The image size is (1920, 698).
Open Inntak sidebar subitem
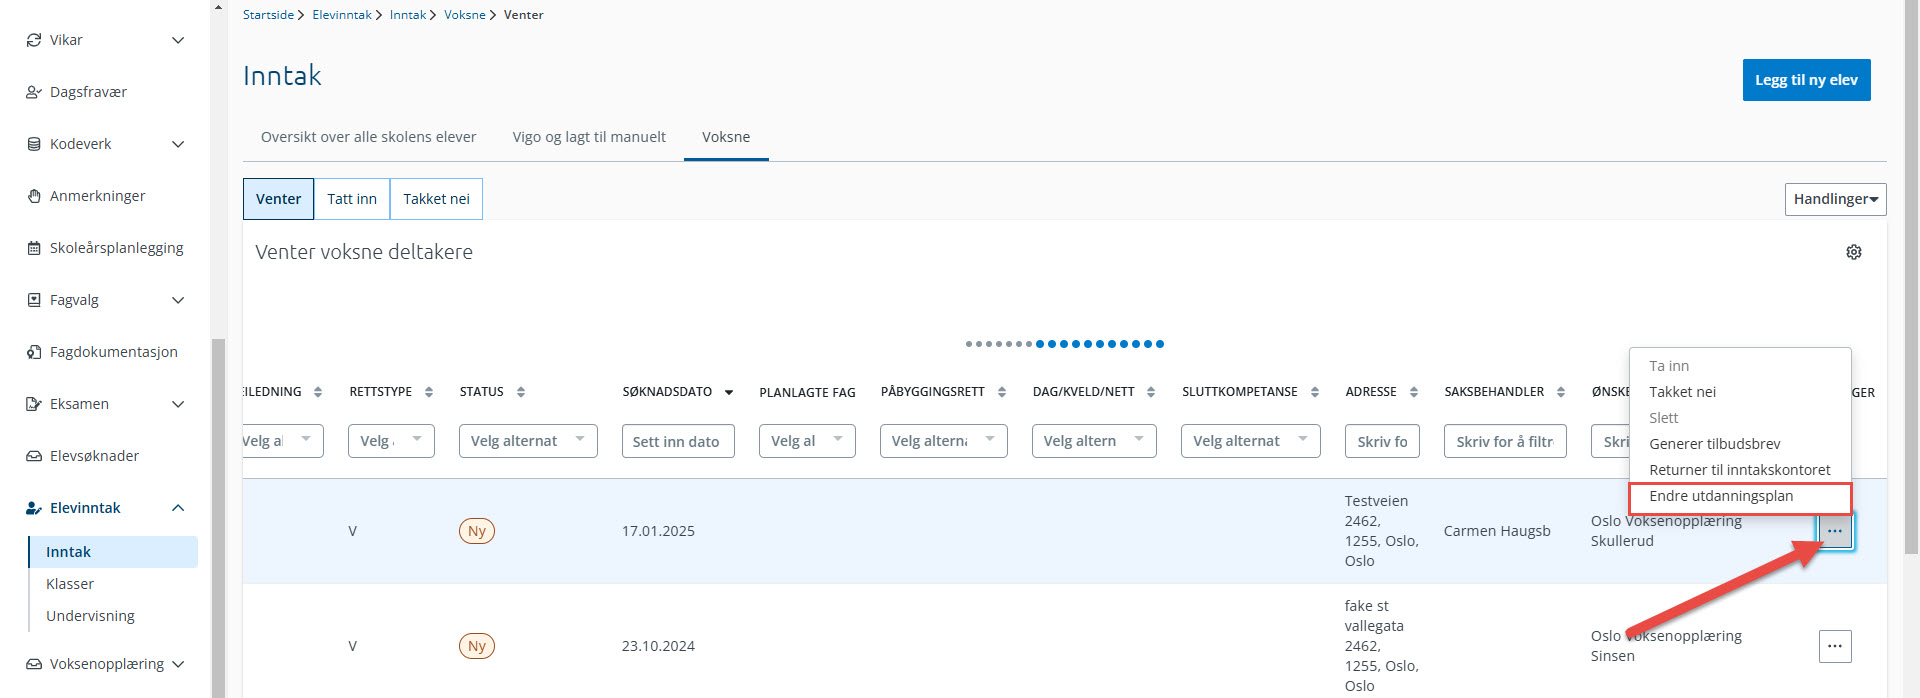pyautogui.click(x=113, y=552)
